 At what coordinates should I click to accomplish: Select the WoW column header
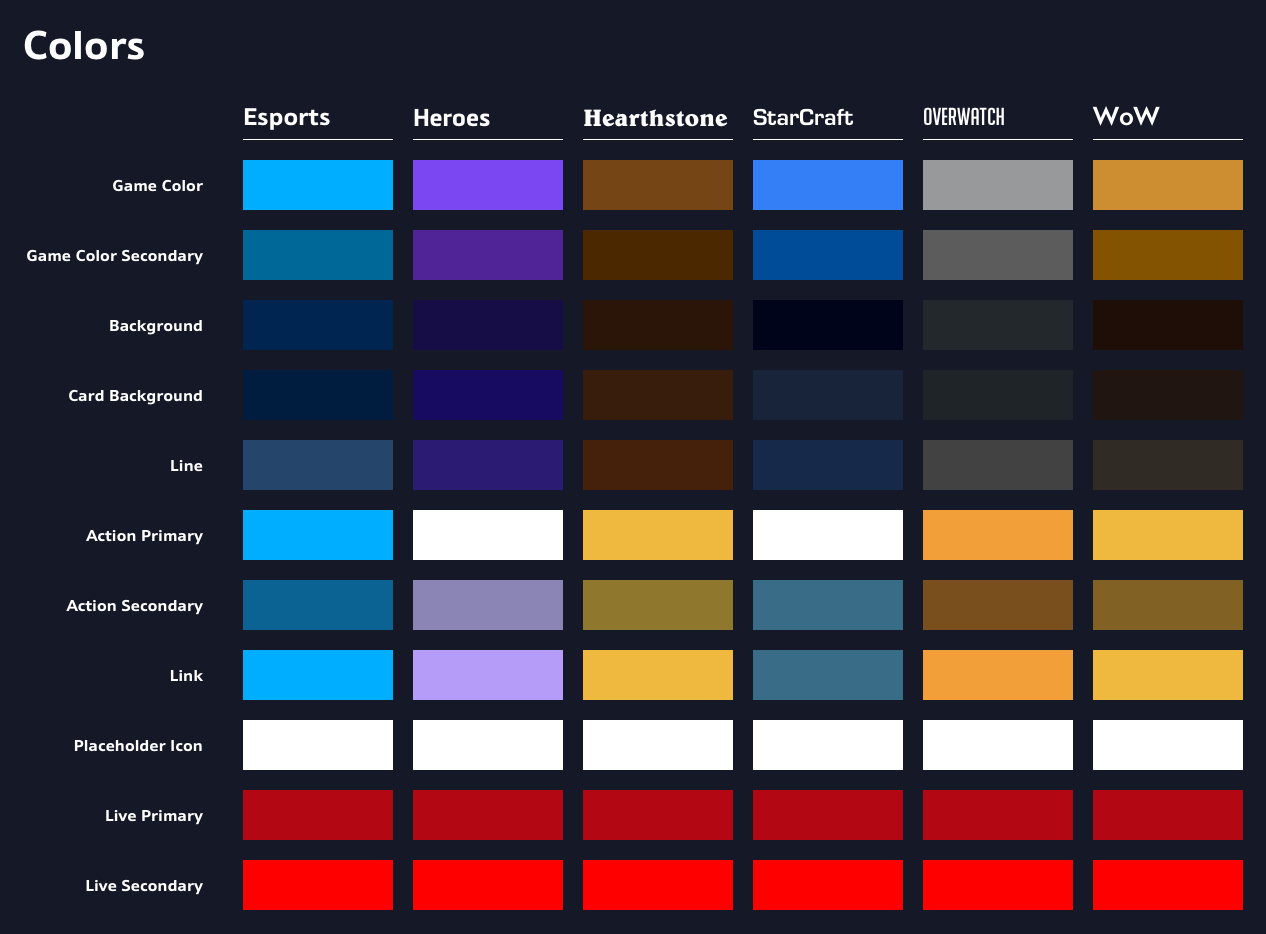coord(1126,117)
